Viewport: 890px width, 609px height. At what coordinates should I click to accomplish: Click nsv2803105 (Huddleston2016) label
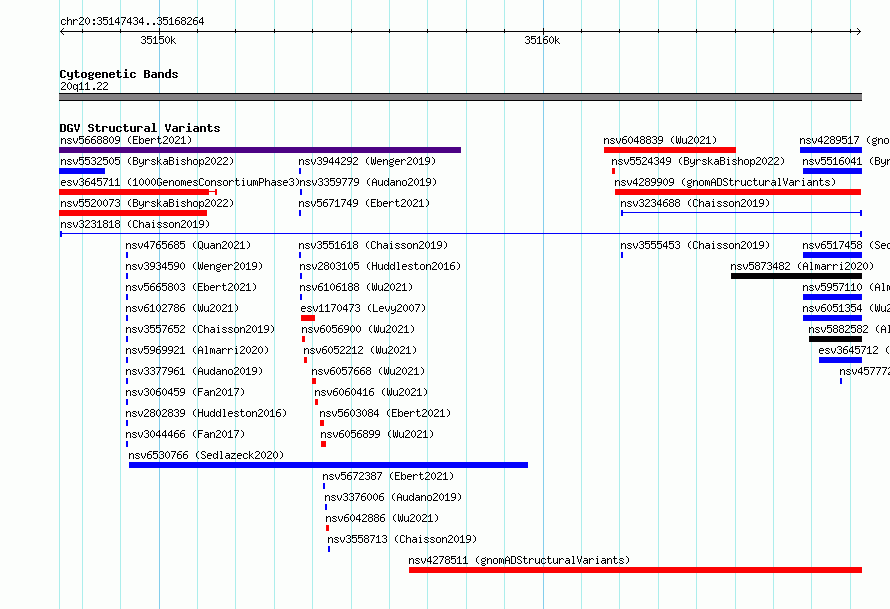coord(380,266)
